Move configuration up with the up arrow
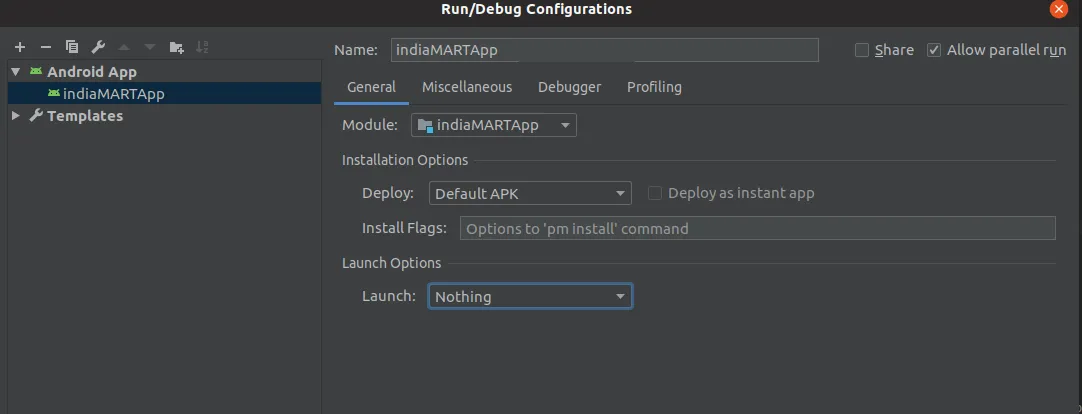1082x414 pixels. [124, 47]
